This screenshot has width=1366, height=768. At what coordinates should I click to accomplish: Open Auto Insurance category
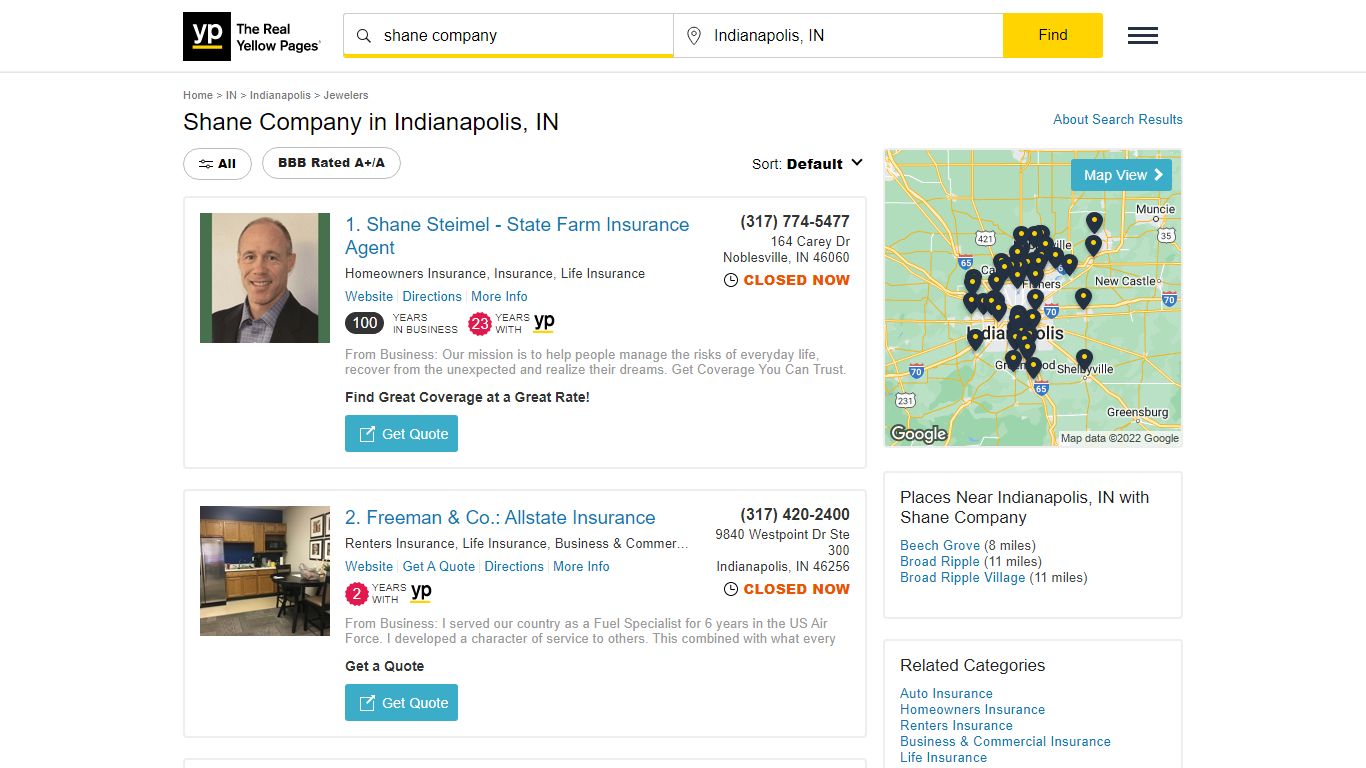946,693
